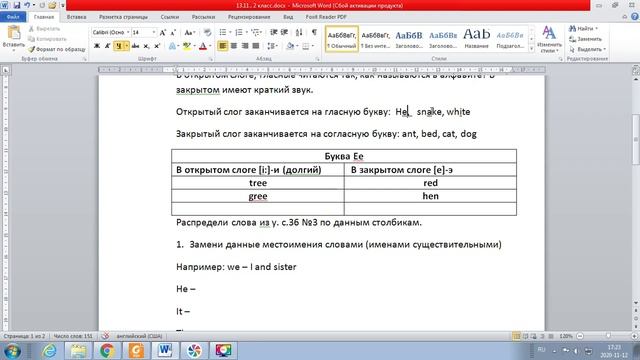
Task: Click Replace (Заменить) button
Action: coord(586,39)
